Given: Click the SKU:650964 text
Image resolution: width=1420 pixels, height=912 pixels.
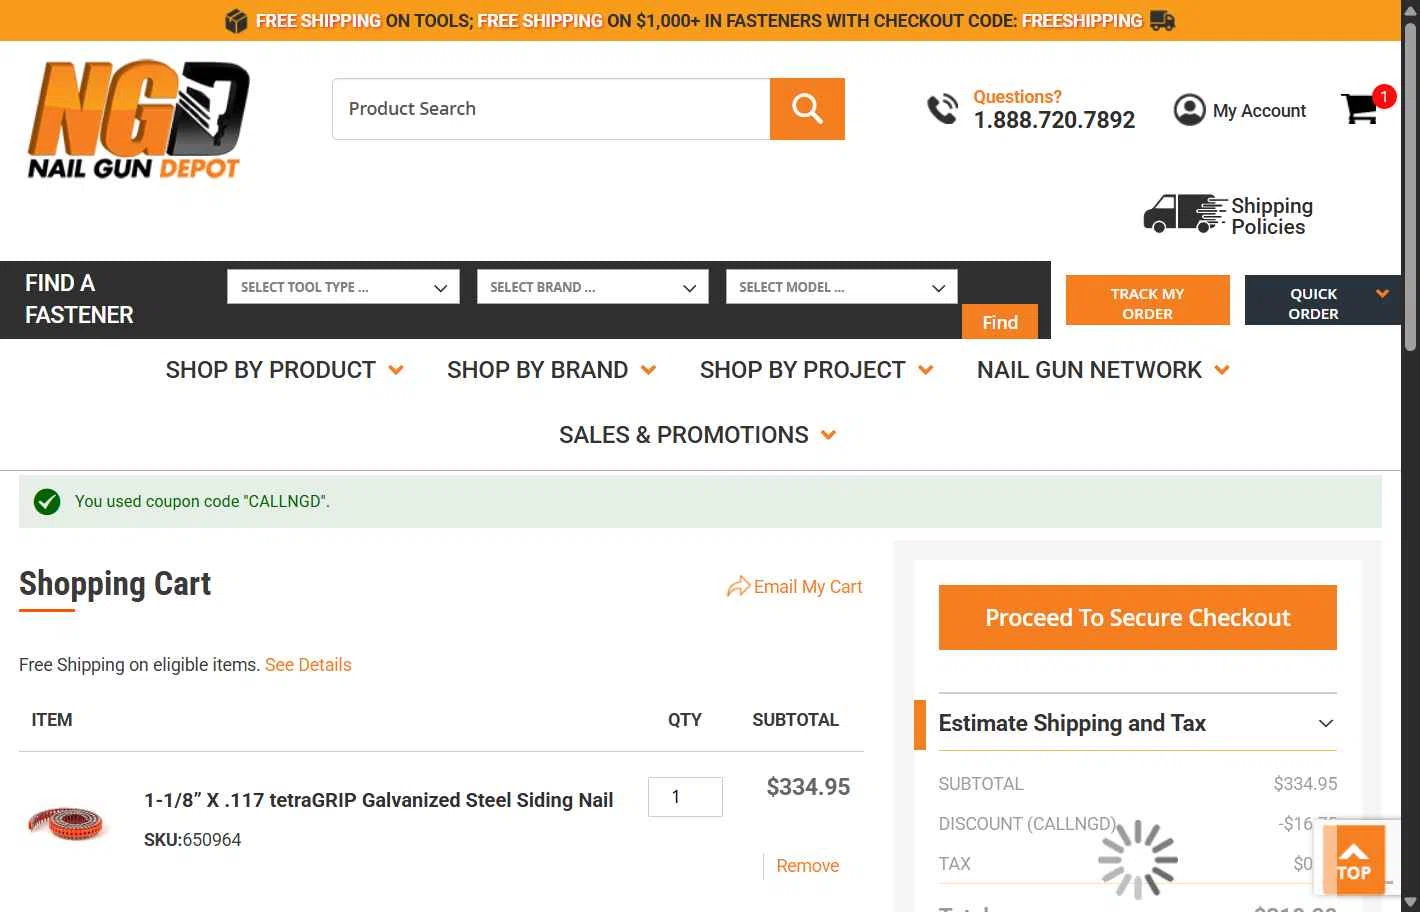Looking at the screenshot, I should 193,840.
